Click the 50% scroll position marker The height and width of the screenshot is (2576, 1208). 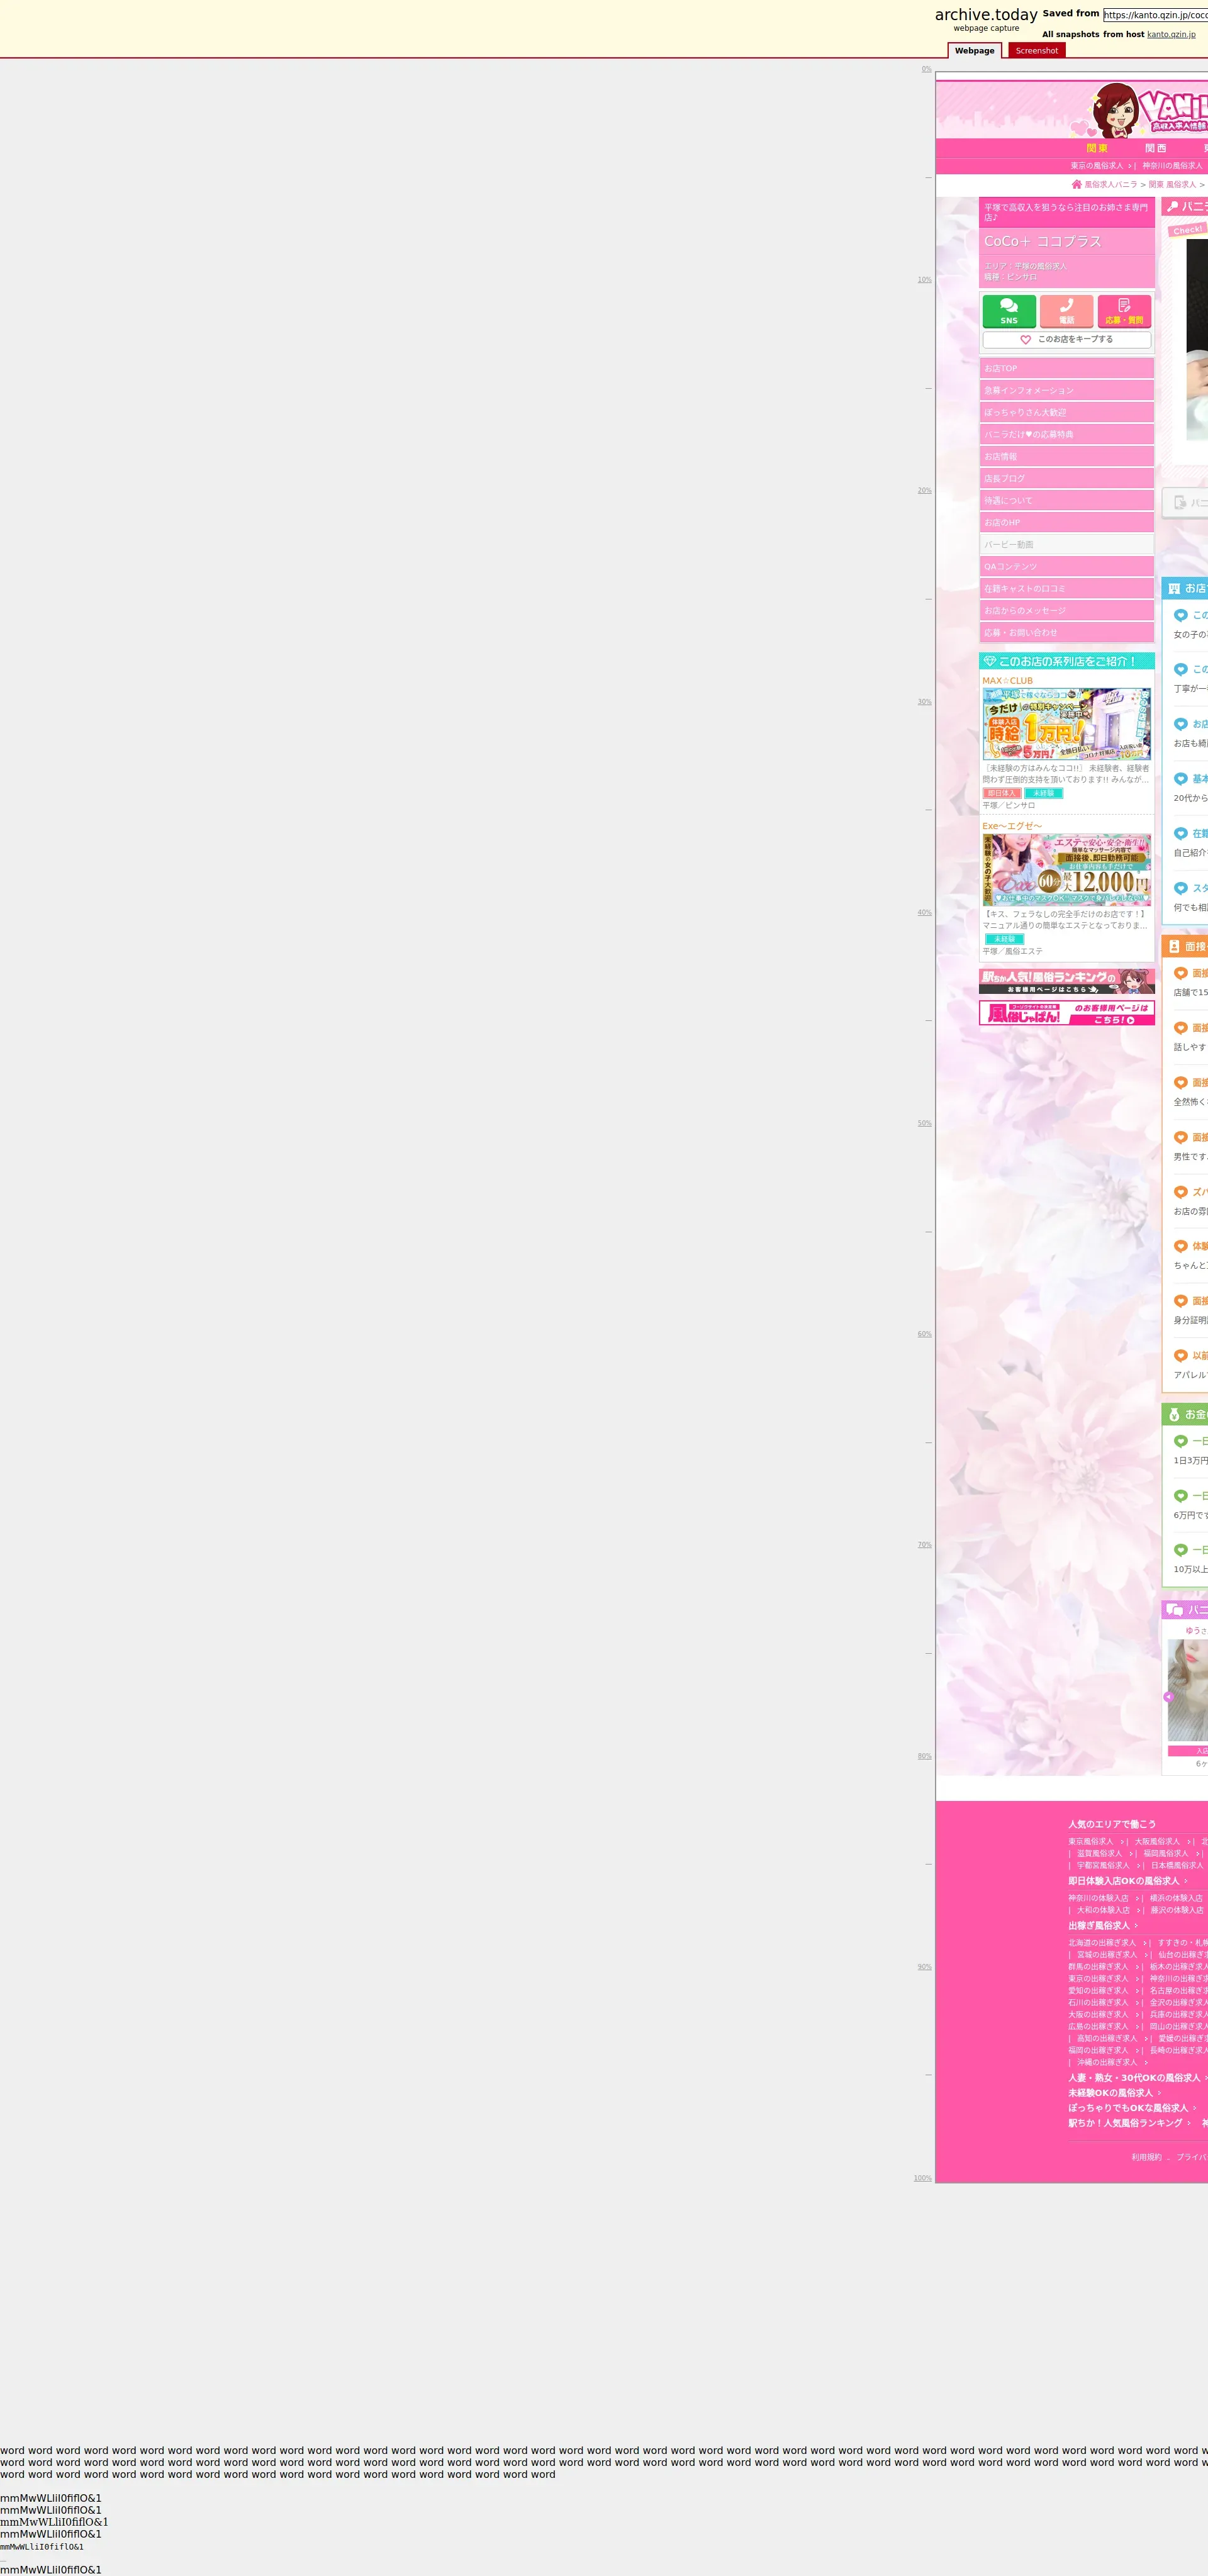tap(924, 1123)
